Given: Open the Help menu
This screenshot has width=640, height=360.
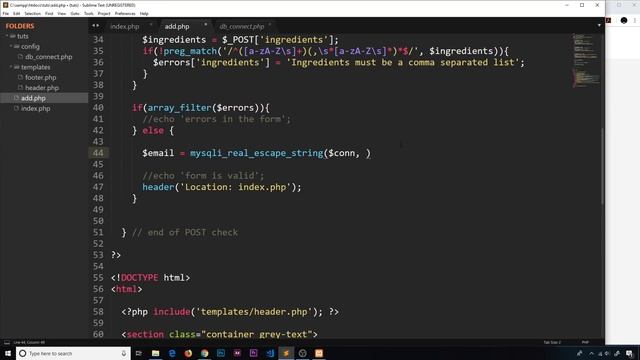Looking at the screenshot, I should tap(144, 13).
